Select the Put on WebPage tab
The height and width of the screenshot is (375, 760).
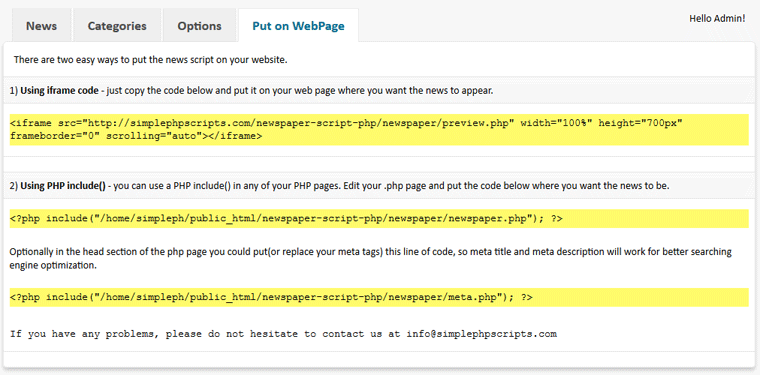(x=298, y=26)
